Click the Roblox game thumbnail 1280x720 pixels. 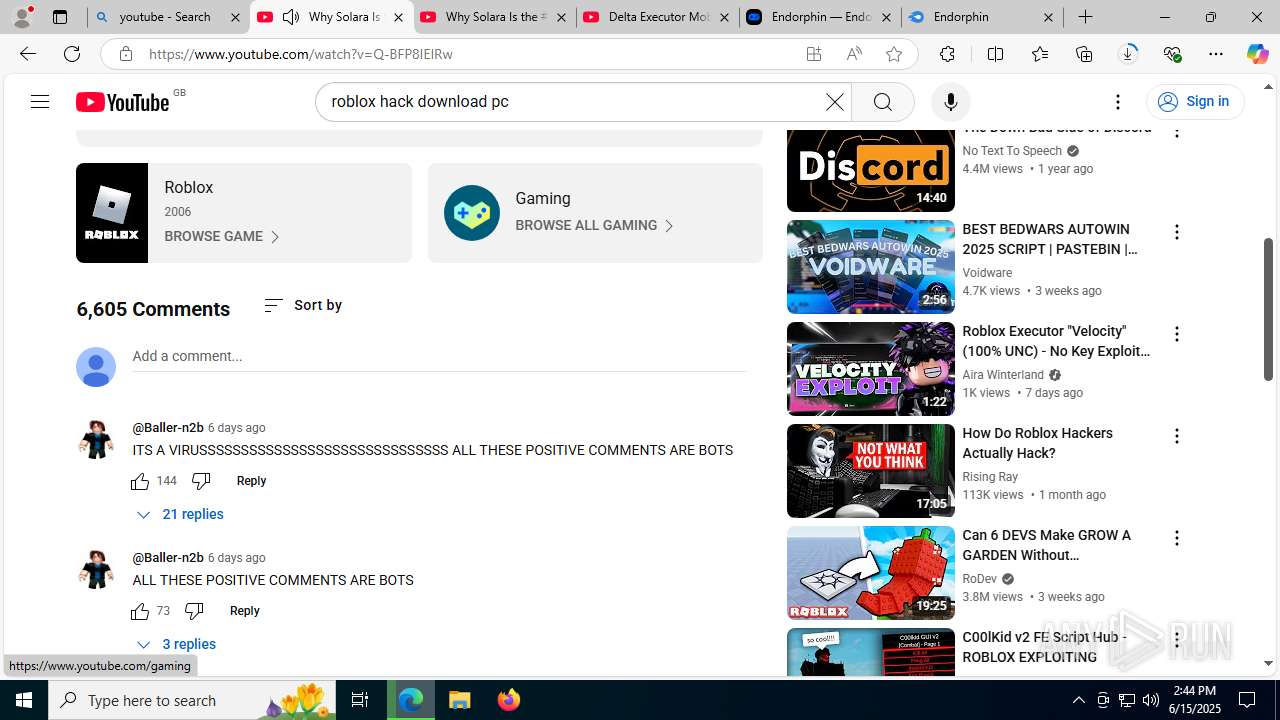(112, 213)
